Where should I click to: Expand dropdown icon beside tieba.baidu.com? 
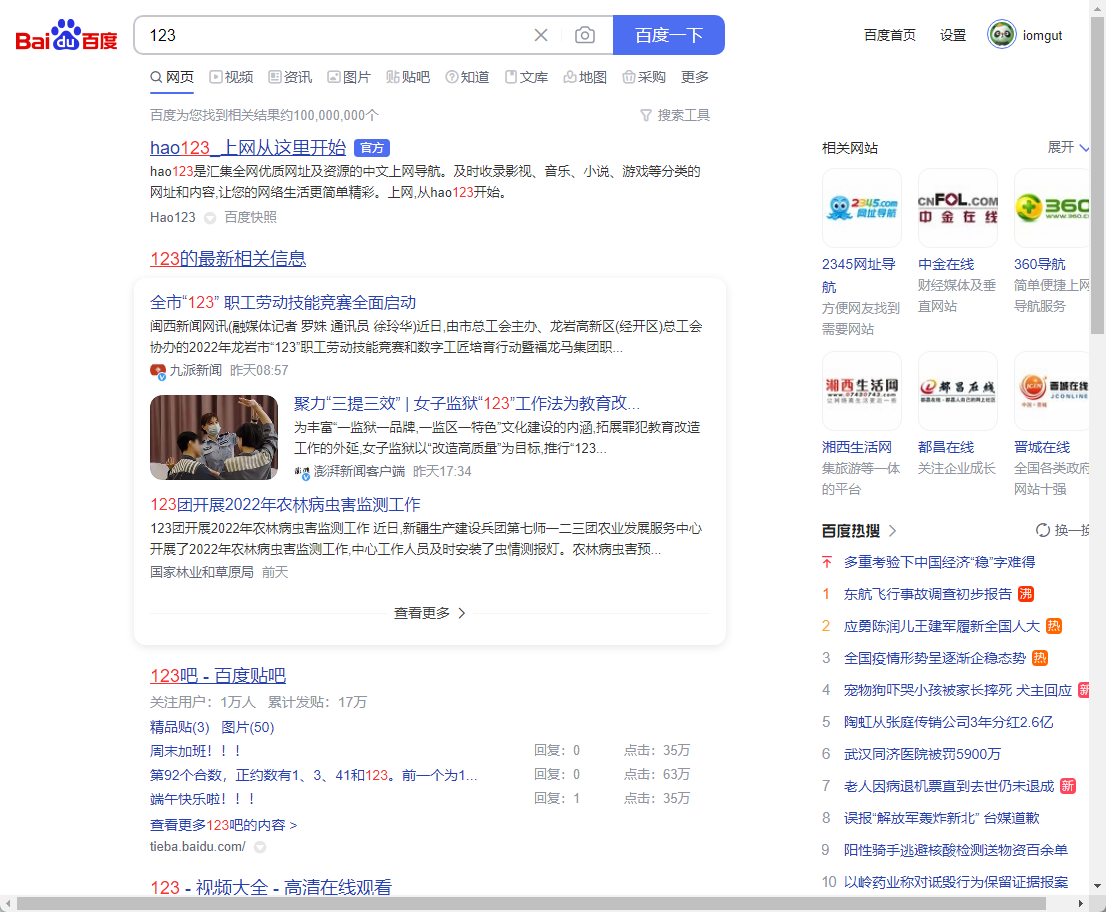pos(260,847)
